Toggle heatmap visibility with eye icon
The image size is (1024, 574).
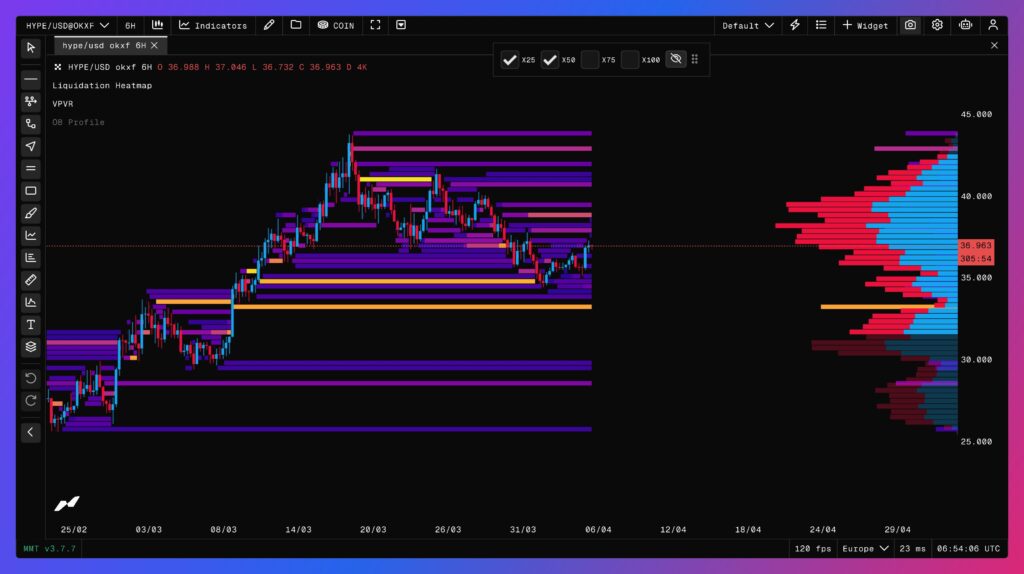pyautogui.click(x=675, y=60)
